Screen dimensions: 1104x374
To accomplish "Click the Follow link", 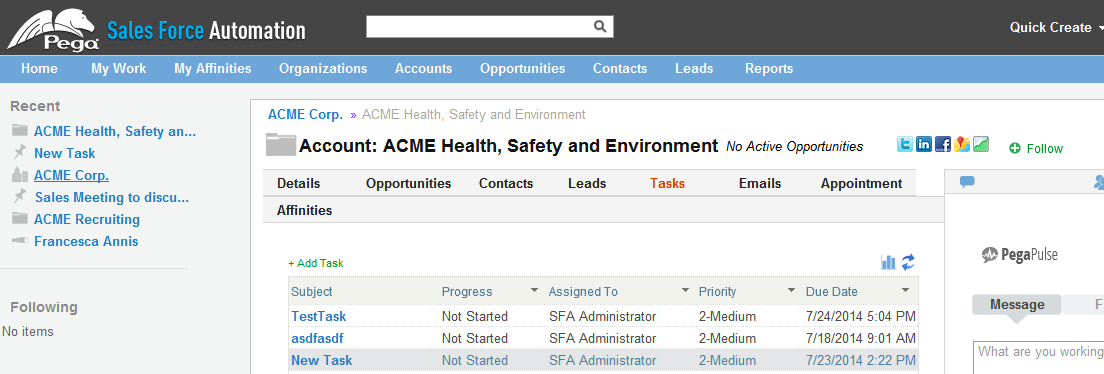I will tap(1045, 148).
